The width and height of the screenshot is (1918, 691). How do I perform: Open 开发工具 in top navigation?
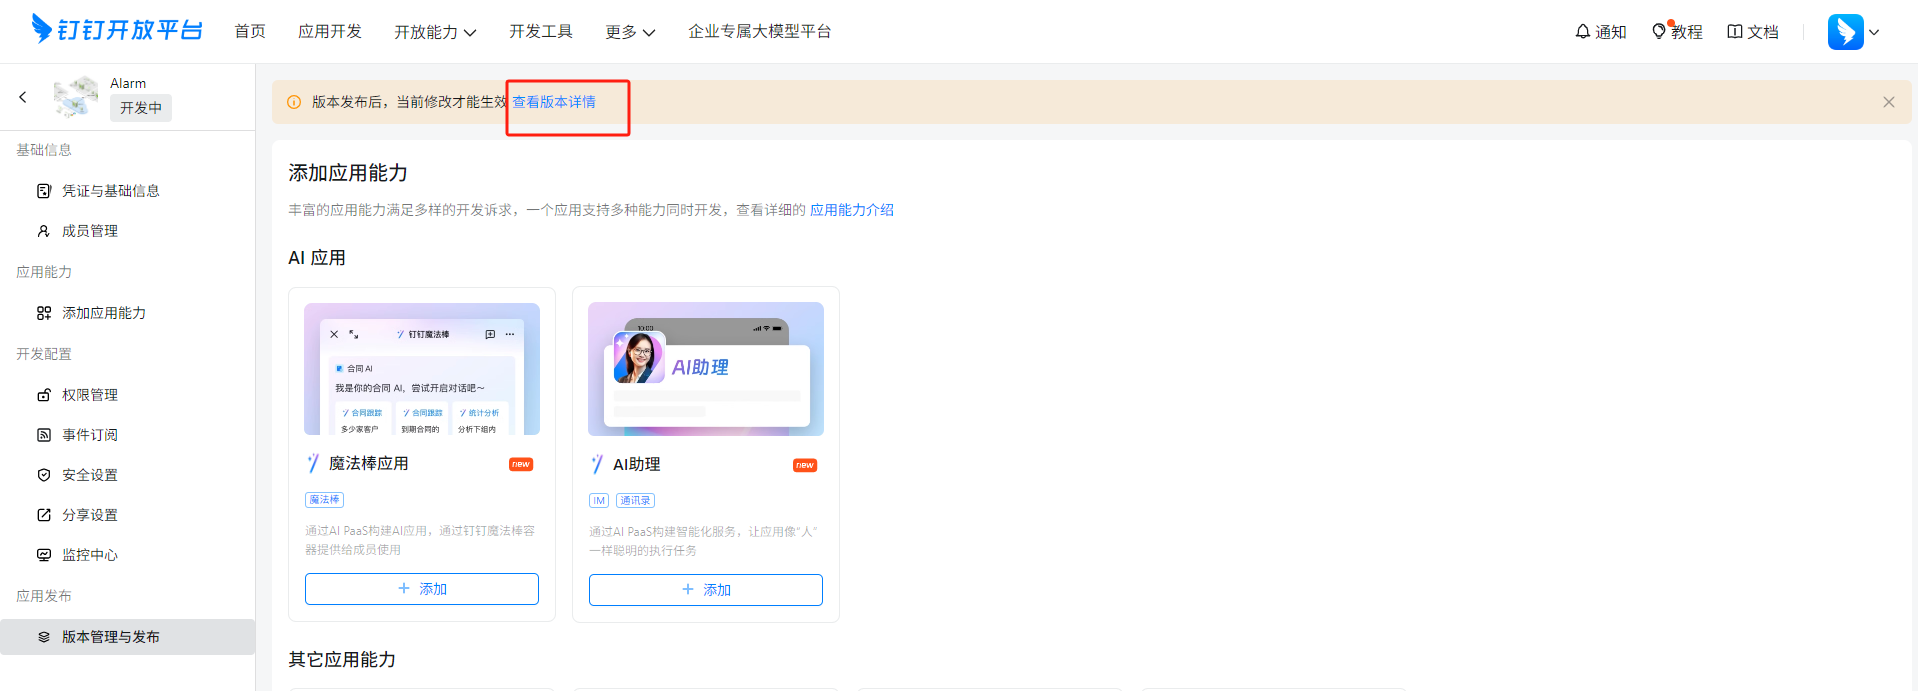point(540,32)
